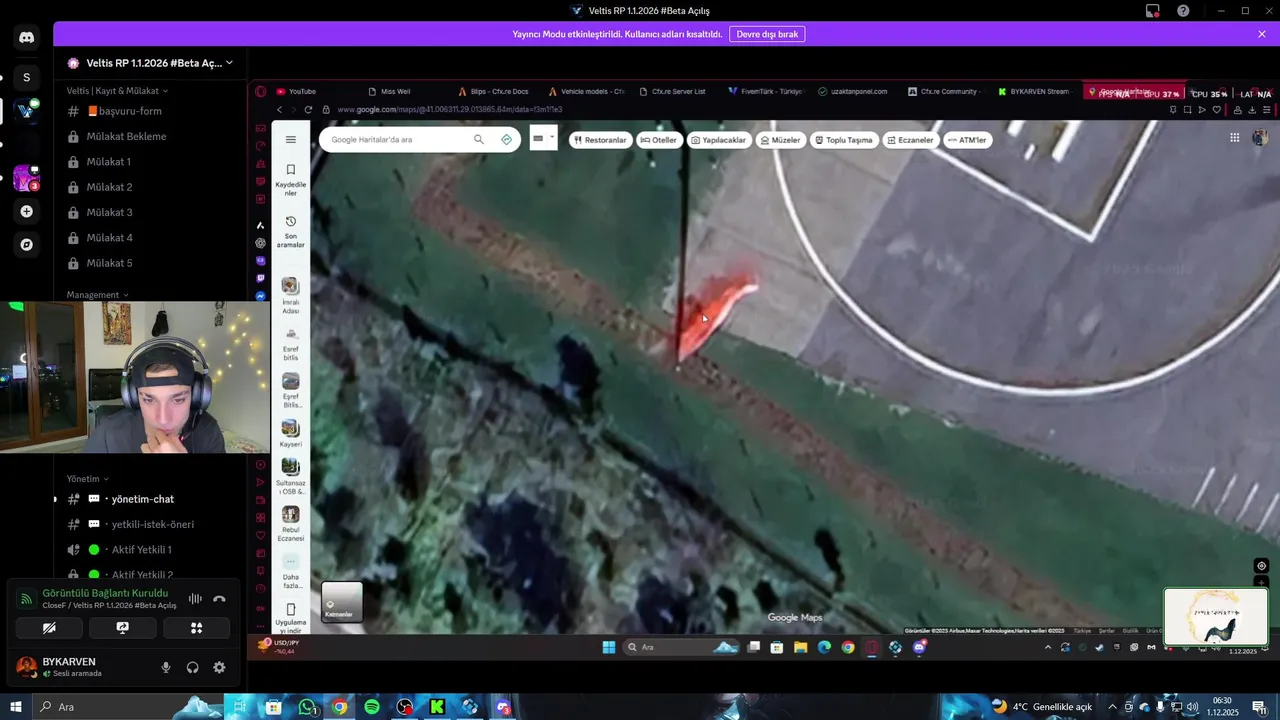Image resolution: width=1280 pixels, height=720 pixels.
Task: Open Discord direct messages home icon
Action: (x=26, y=37)
